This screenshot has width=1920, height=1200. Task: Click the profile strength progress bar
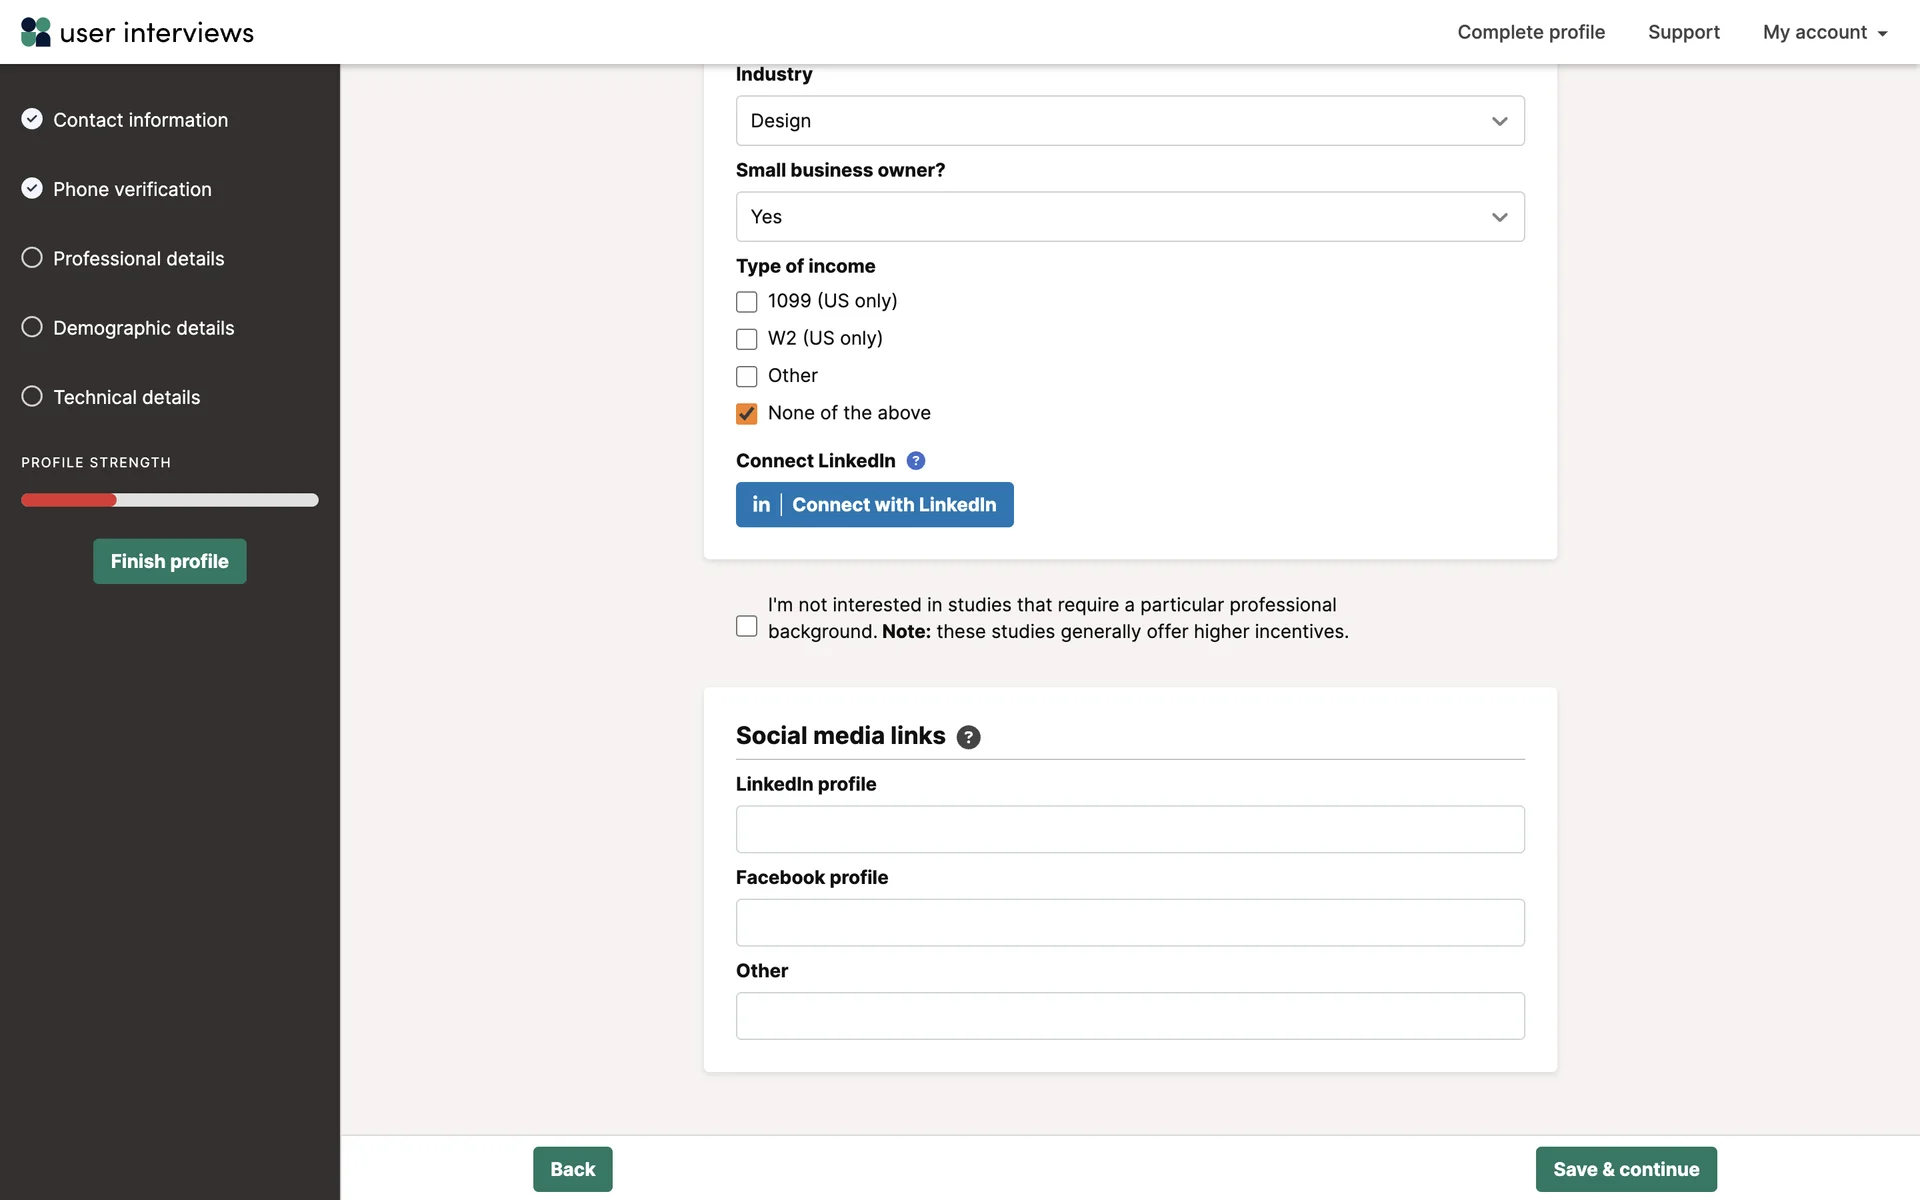[x=169, y=500]
